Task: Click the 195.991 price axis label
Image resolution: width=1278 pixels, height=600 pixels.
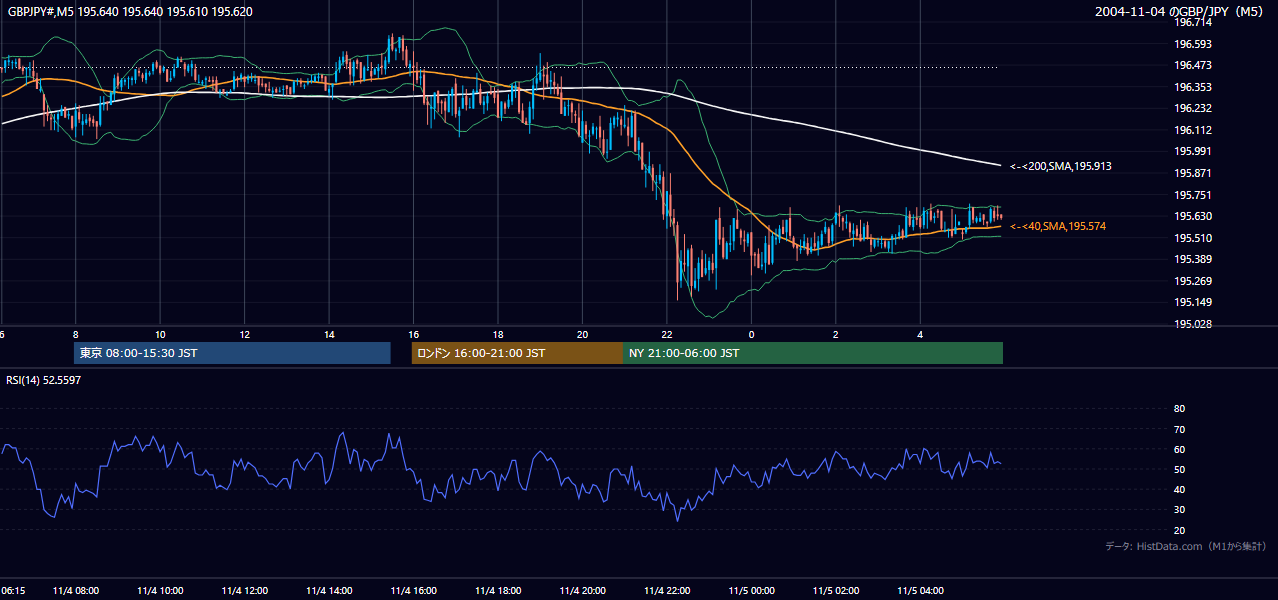Action: pyautogui.click(x=1193, y=151)
